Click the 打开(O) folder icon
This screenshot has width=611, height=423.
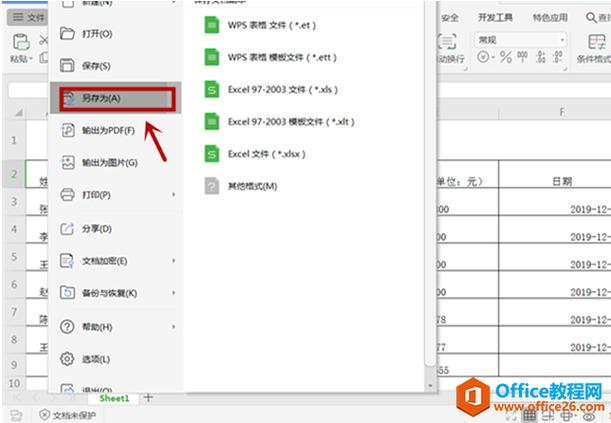67,33
